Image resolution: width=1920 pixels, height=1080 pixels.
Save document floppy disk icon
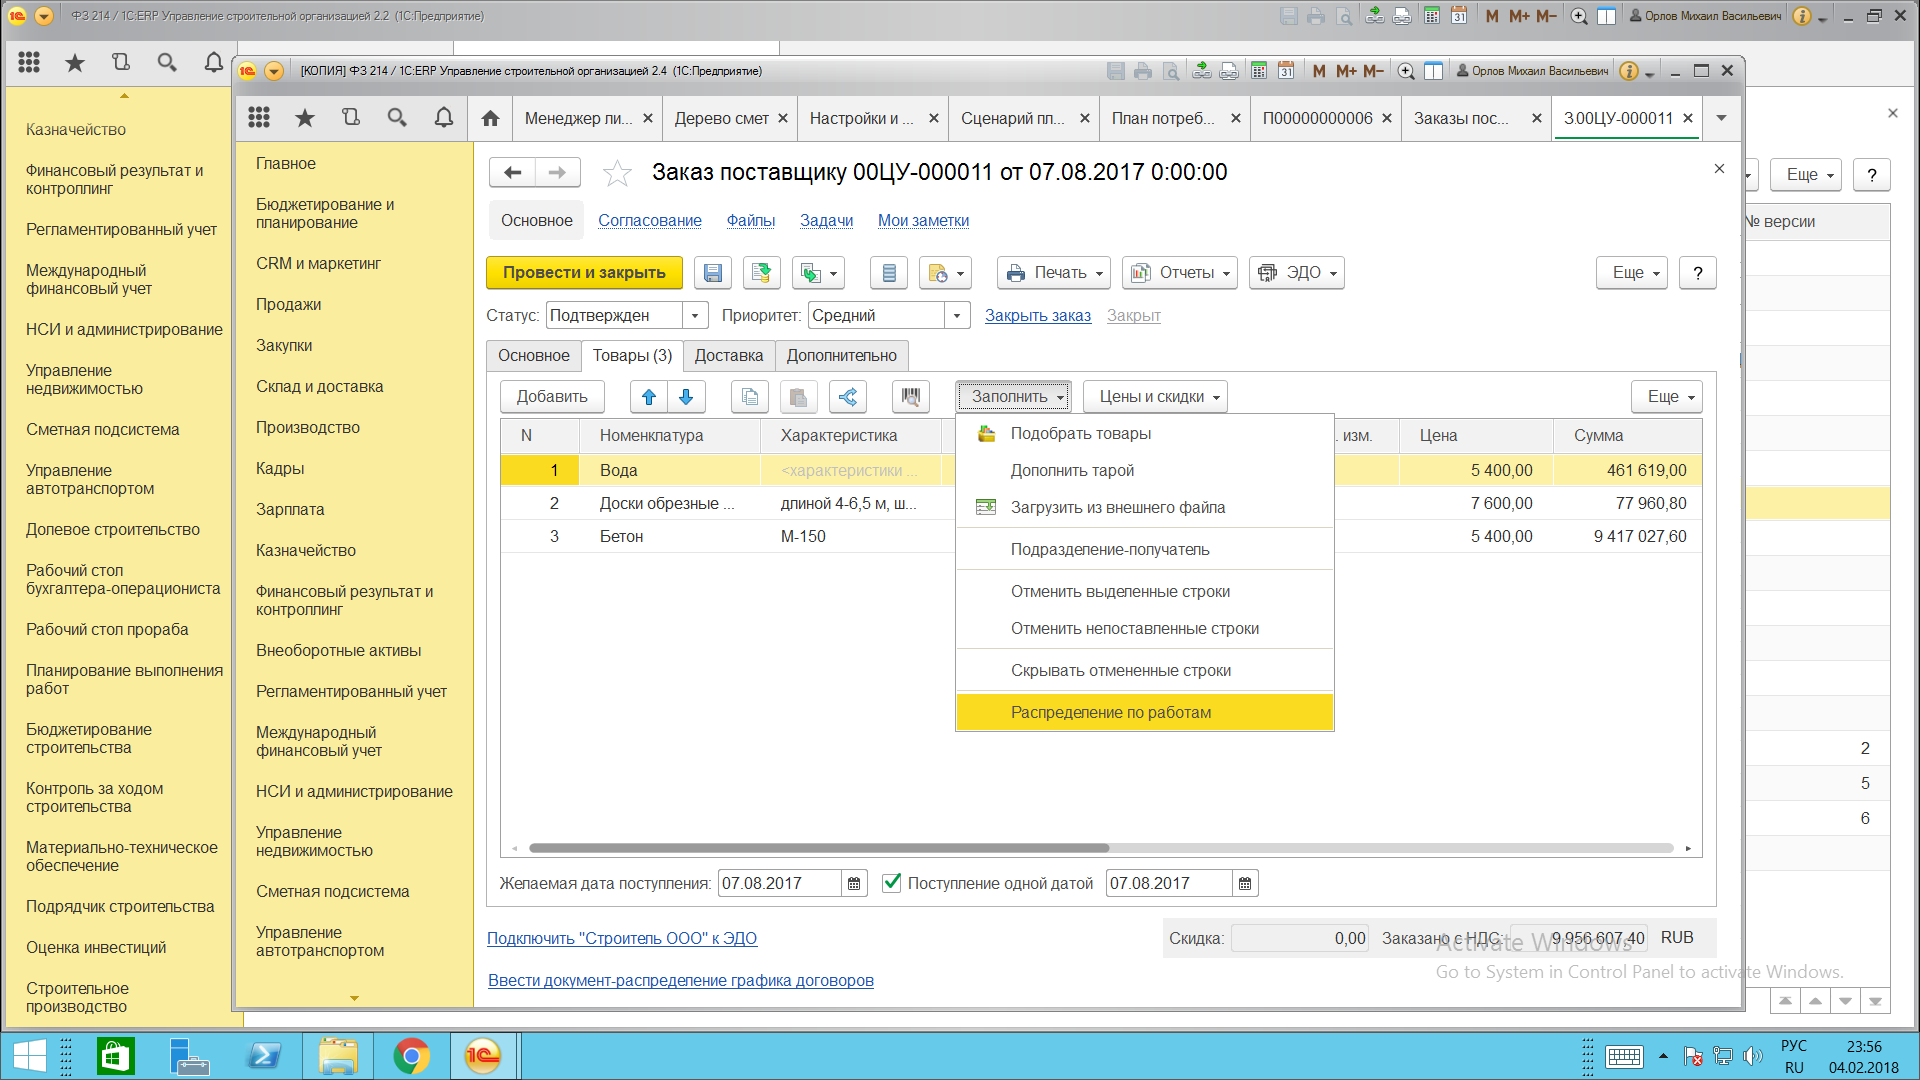713,273
